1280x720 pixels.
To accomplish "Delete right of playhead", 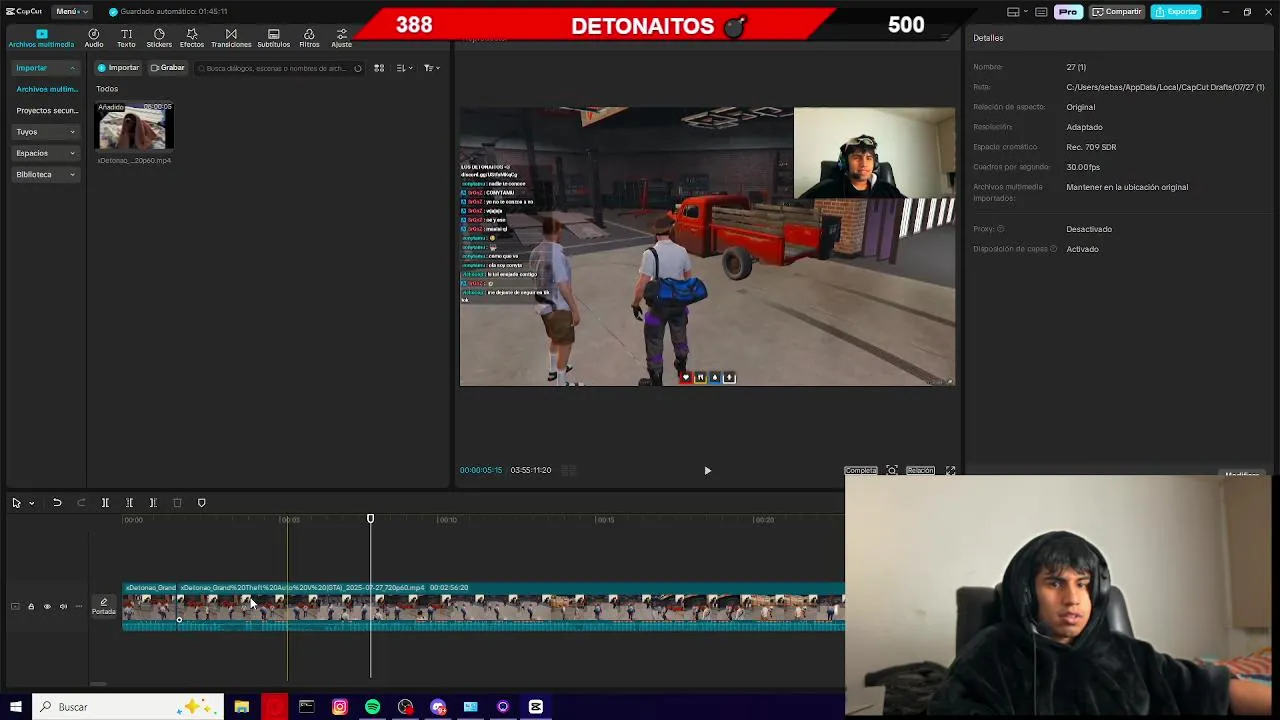I will [153, 503].
